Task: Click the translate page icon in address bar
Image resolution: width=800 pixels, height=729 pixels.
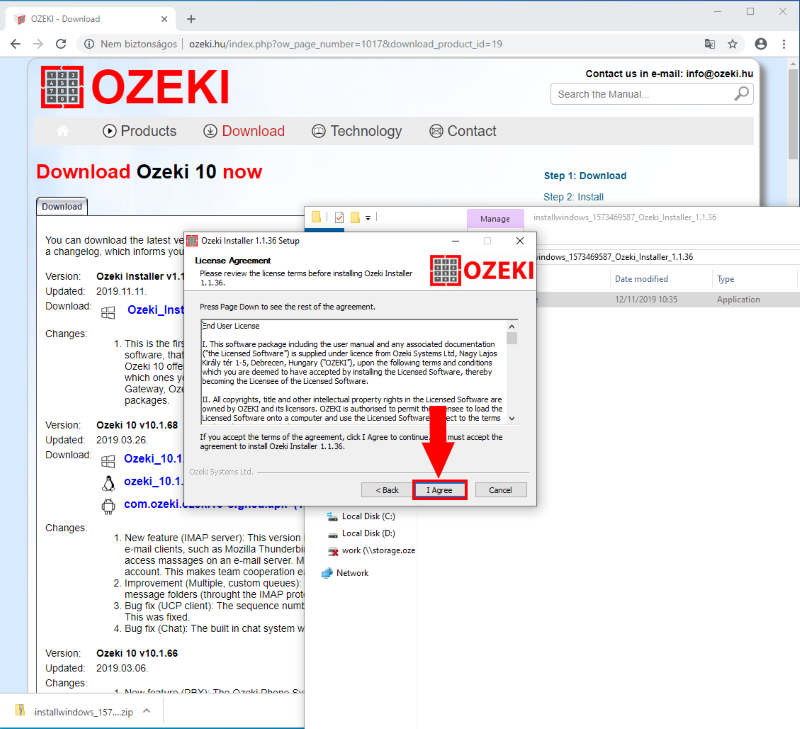Action: pyautogui.click(x=710, y=44)
